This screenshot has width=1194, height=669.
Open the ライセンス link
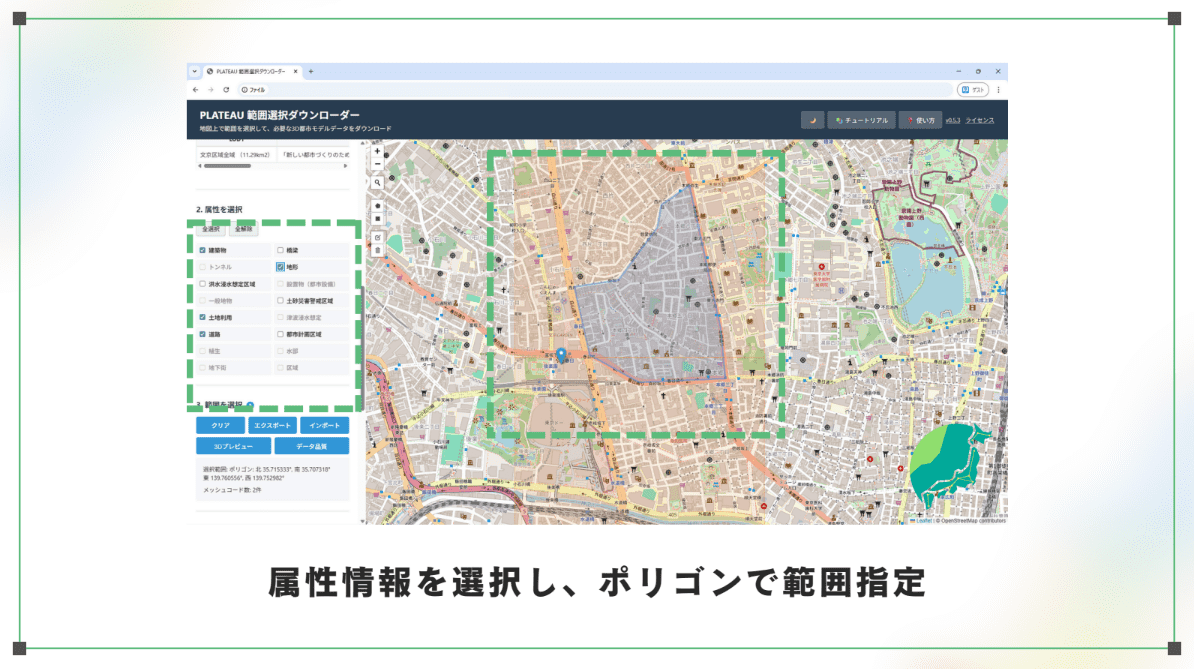(979, 120)
